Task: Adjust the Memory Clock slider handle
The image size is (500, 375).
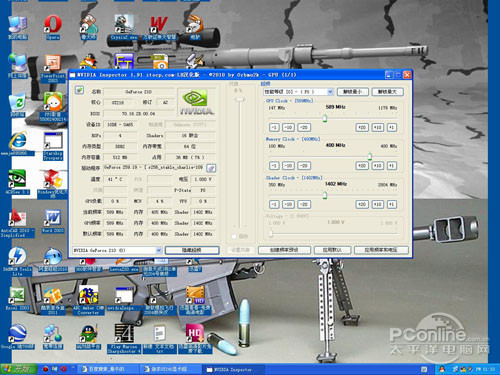Action: coord(370,156)
